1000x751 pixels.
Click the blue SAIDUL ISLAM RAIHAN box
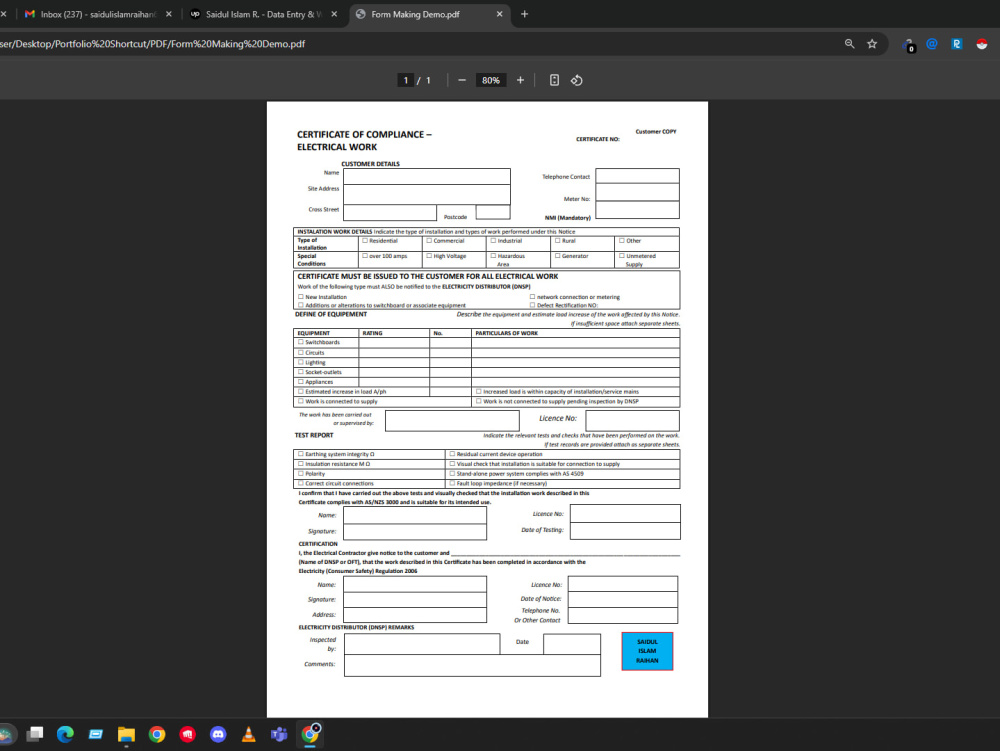pyautogui.click(x=647, y=651)
